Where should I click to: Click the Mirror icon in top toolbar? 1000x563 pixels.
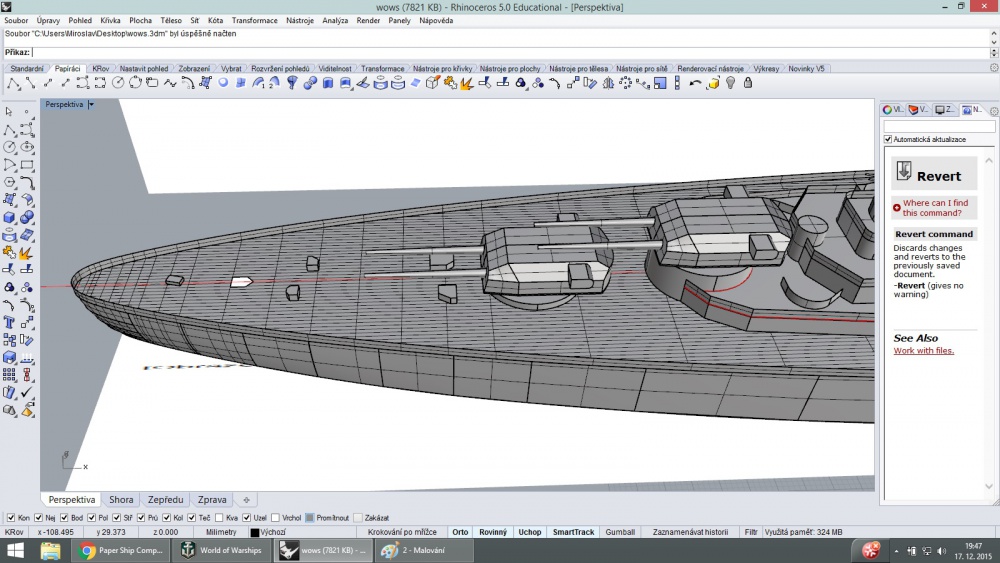click(x=608, y=83)
